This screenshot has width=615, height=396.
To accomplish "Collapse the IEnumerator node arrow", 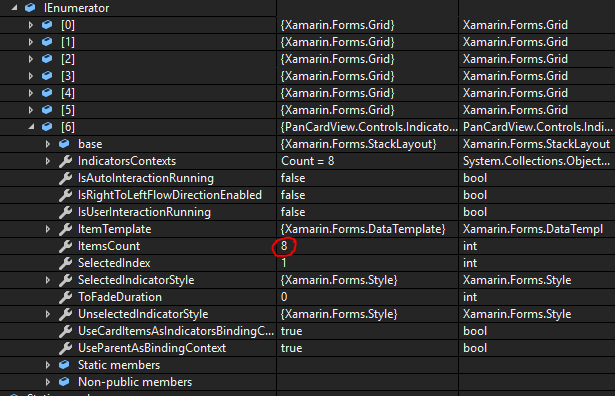I will [x=15, y=7].
